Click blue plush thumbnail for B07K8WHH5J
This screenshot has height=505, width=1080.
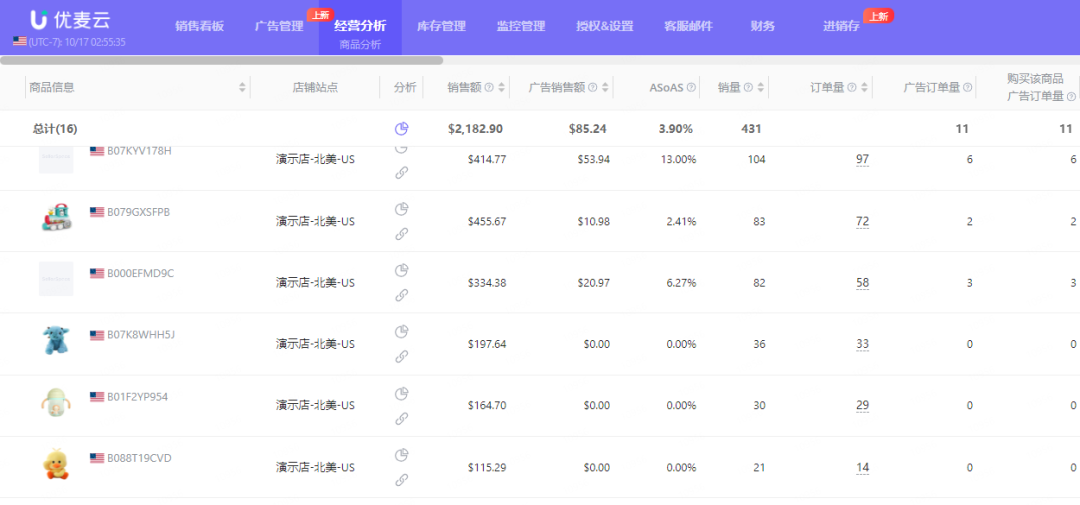point(56,340)
